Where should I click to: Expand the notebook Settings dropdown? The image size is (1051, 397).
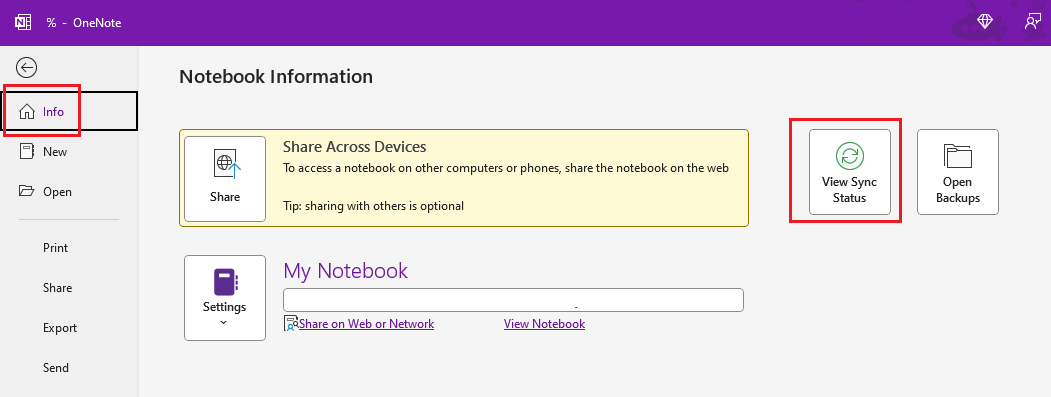[225, 298]
